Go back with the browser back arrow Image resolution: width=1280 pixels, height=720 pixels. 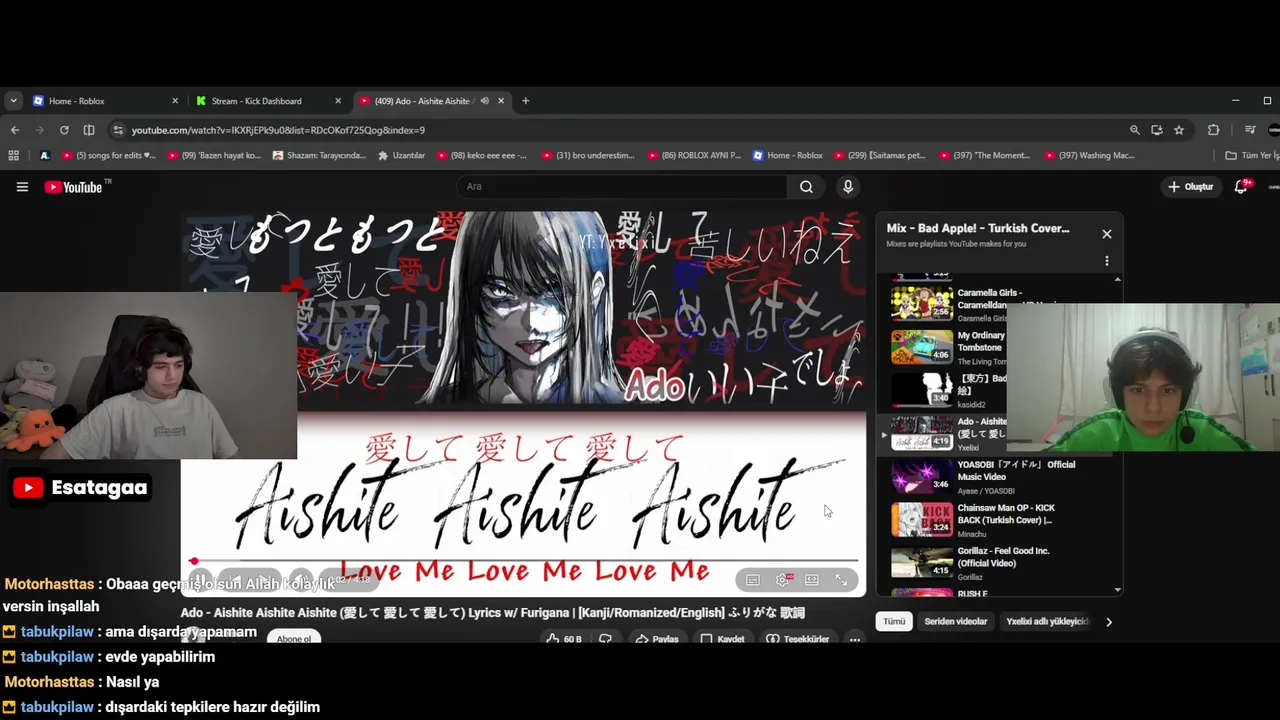14,130
